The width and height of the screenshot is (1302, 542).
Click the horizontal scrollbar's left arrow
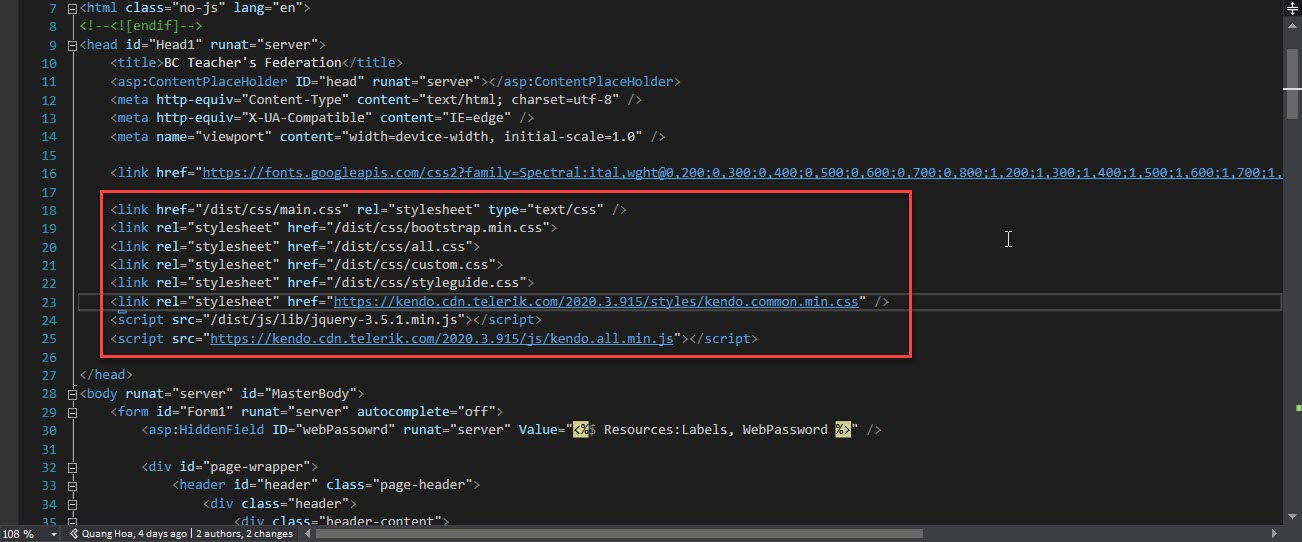click(x=306, y=534)
